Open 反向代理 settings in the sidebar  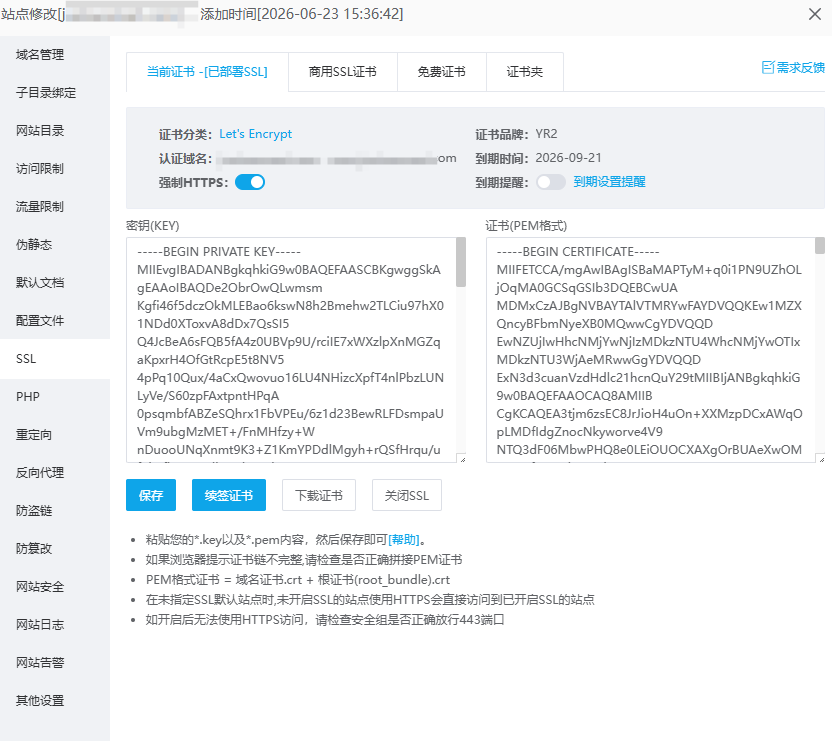pyautogui.click(x=40, y=473)
